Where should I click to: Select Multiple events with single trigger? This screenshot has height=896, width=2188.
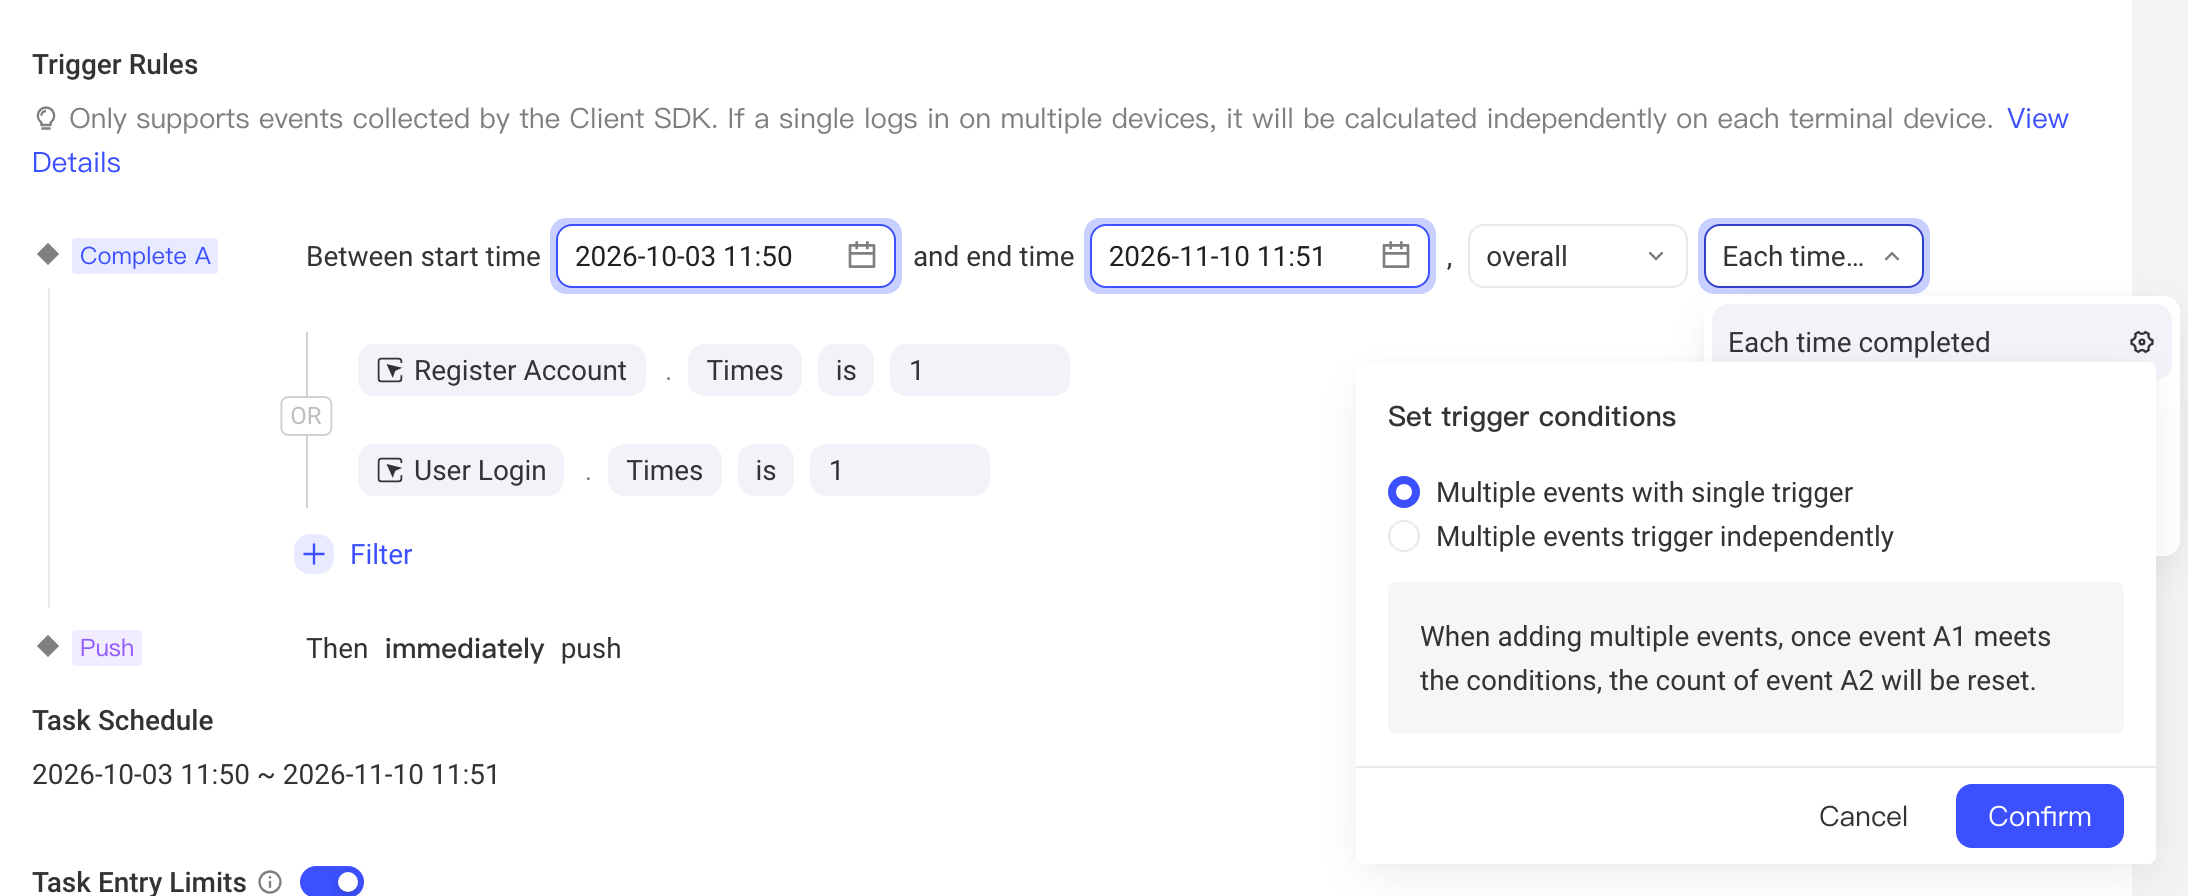click(1404, 492)
